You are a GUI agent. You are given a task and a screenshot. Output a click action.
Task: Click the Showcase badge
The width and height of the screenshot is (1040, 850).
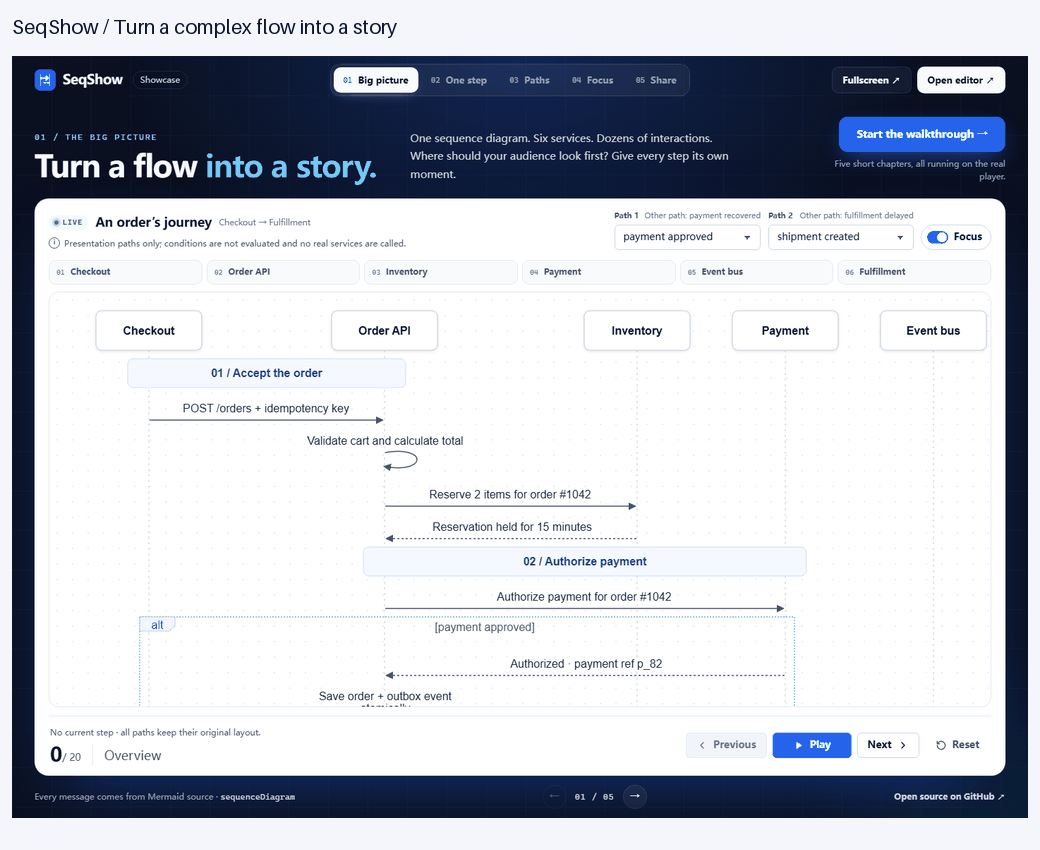tap(160, 80)
